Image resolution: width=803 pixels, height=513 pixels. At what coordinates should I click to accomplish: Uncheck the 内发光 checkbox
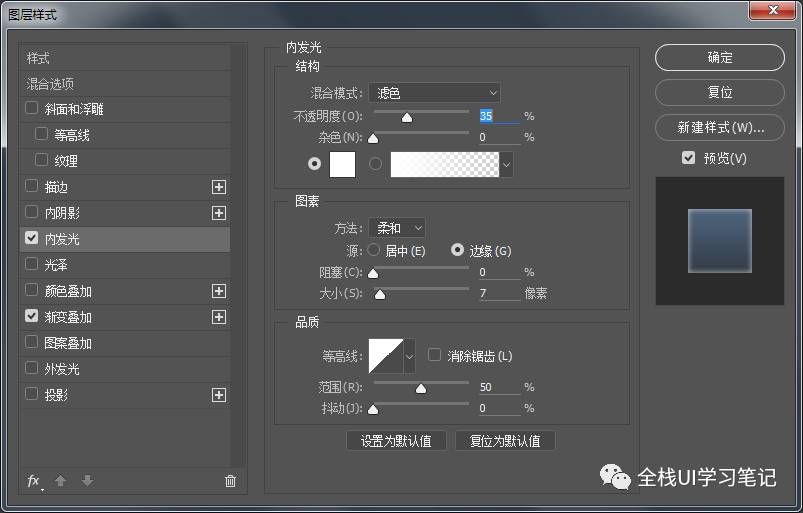tap(32, 238)
